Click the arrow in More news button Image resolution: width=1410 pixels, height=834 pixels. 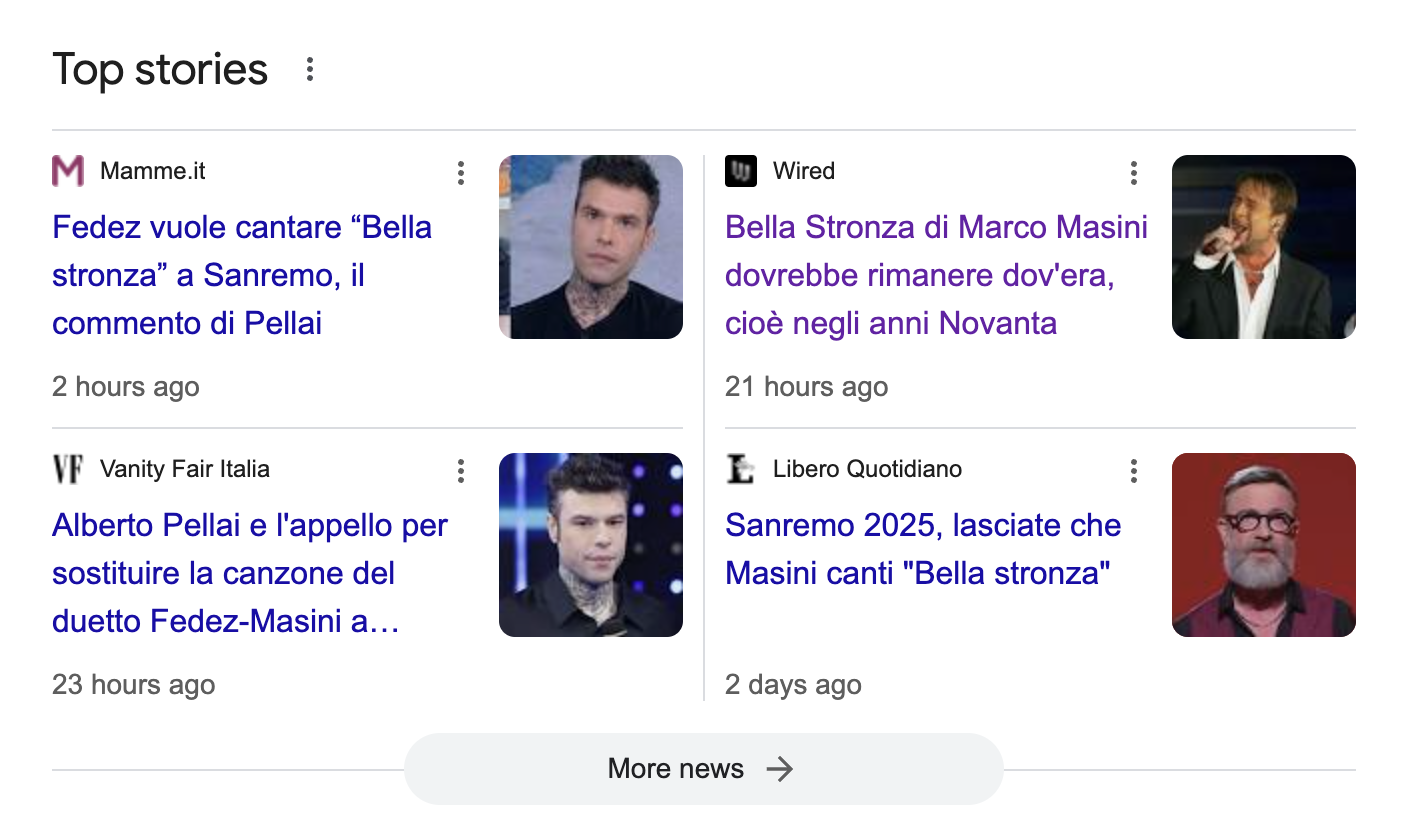[779, 768]
